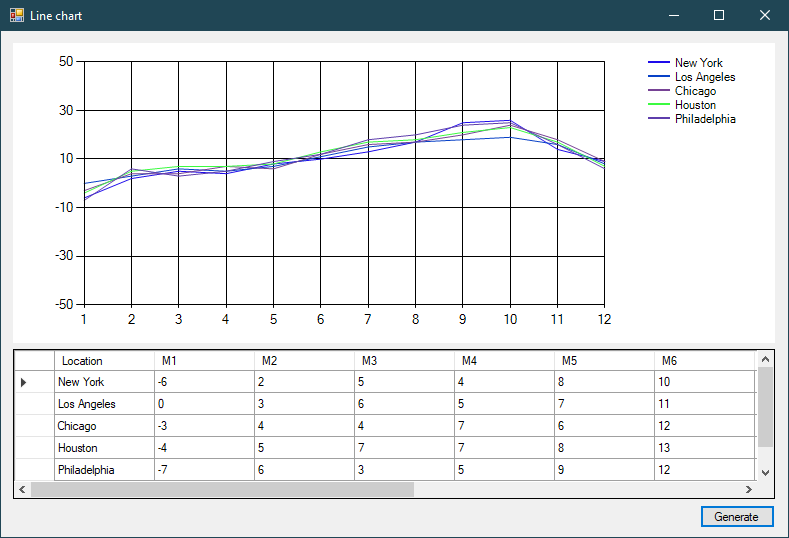
Task: Click the M2 column header
Action: click(304, 361)
